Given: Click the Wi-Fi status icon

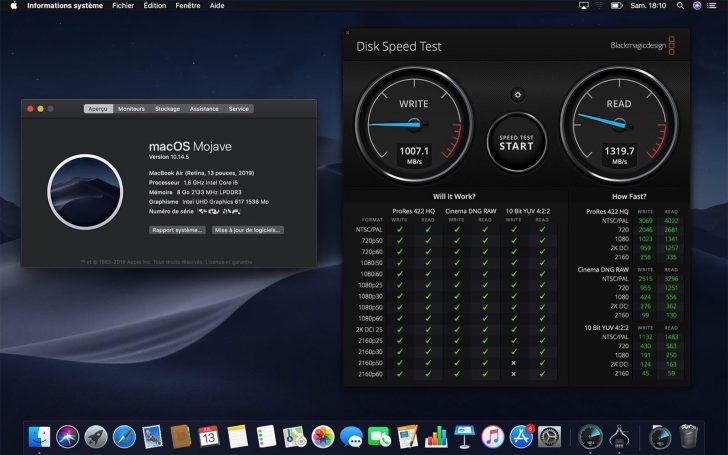Looking at the screenshot, I should (x=599, y=6).
